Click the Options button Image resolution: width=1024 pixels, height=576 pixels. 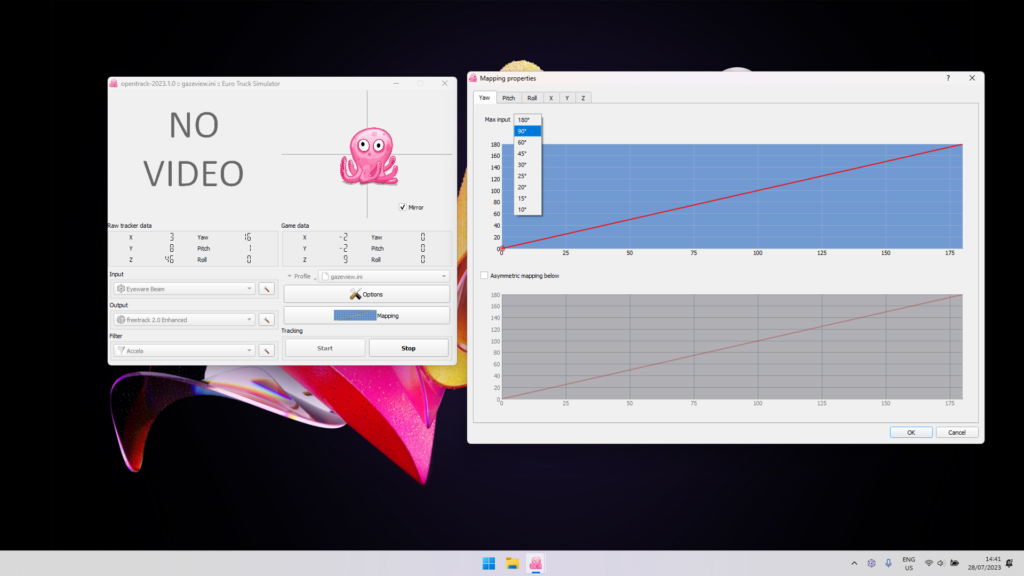point(366,295)
